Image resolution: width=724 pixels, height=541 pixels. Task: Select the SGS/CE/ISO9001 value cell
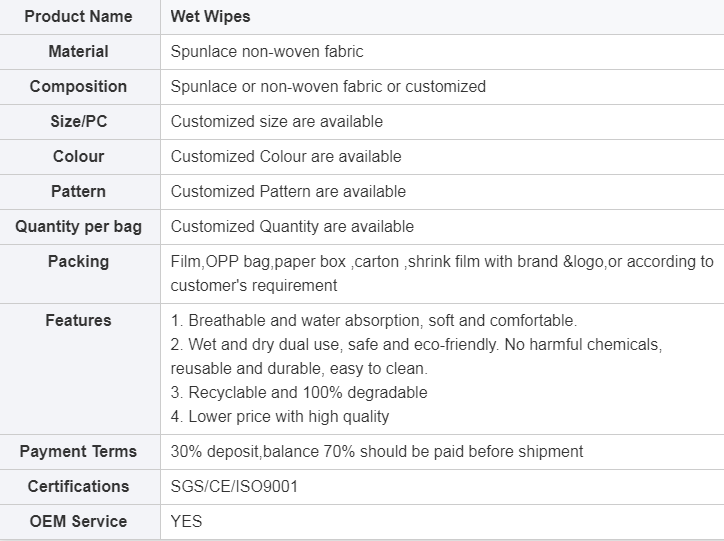(x=442, y=487)
